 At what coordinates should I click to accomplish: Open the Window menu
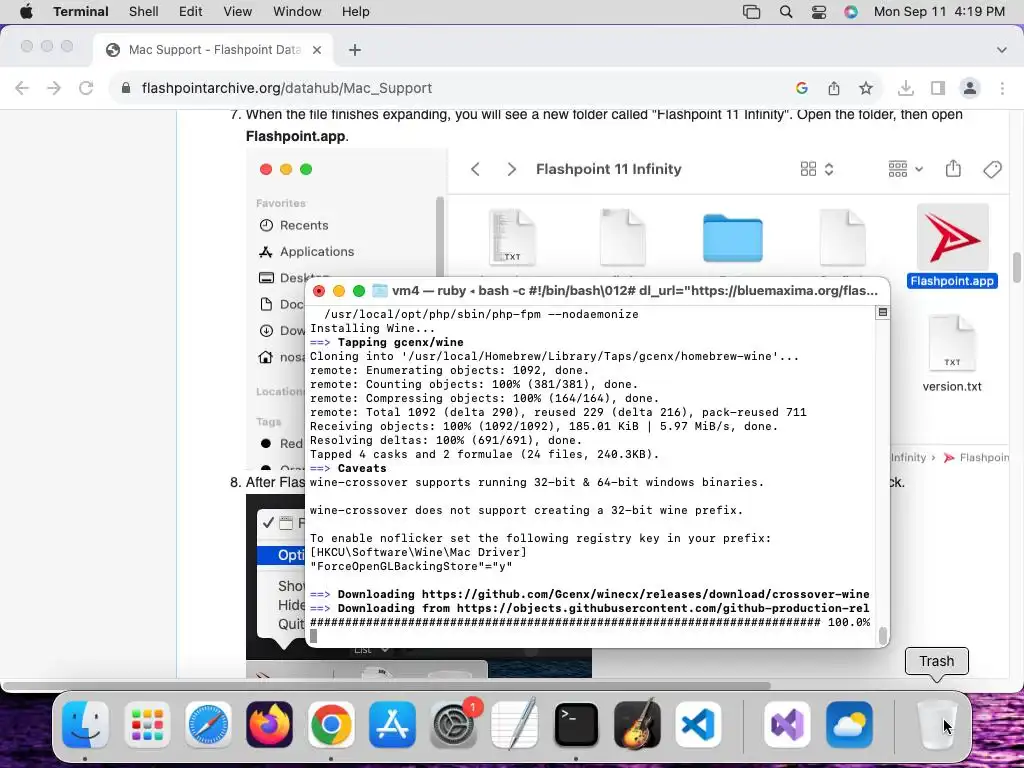coord(297,12)
